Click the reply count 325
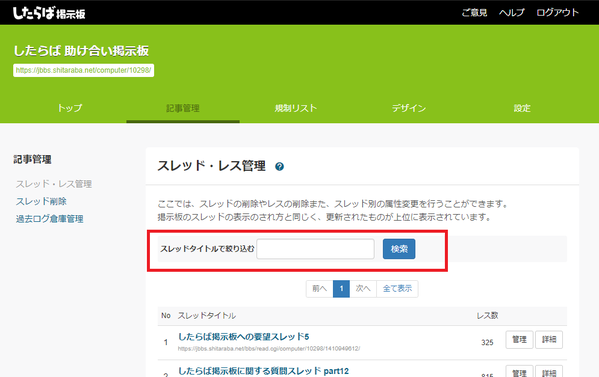The height and width of the screenshot is (377, 599). pyautogui.click(x=487, y=342)
